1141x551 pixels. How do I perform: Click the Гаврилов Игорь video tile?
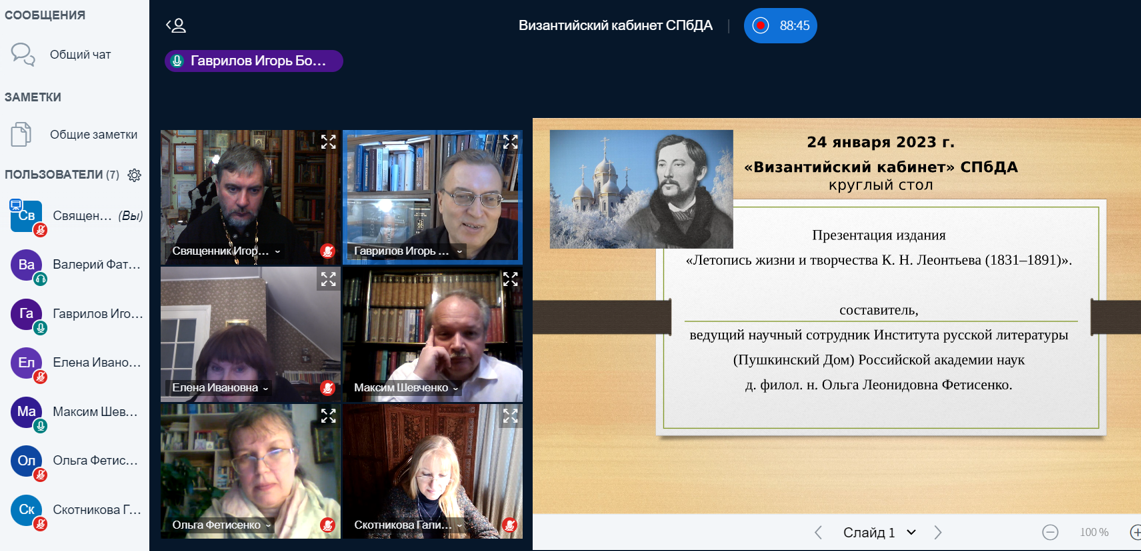pos(432,197)
